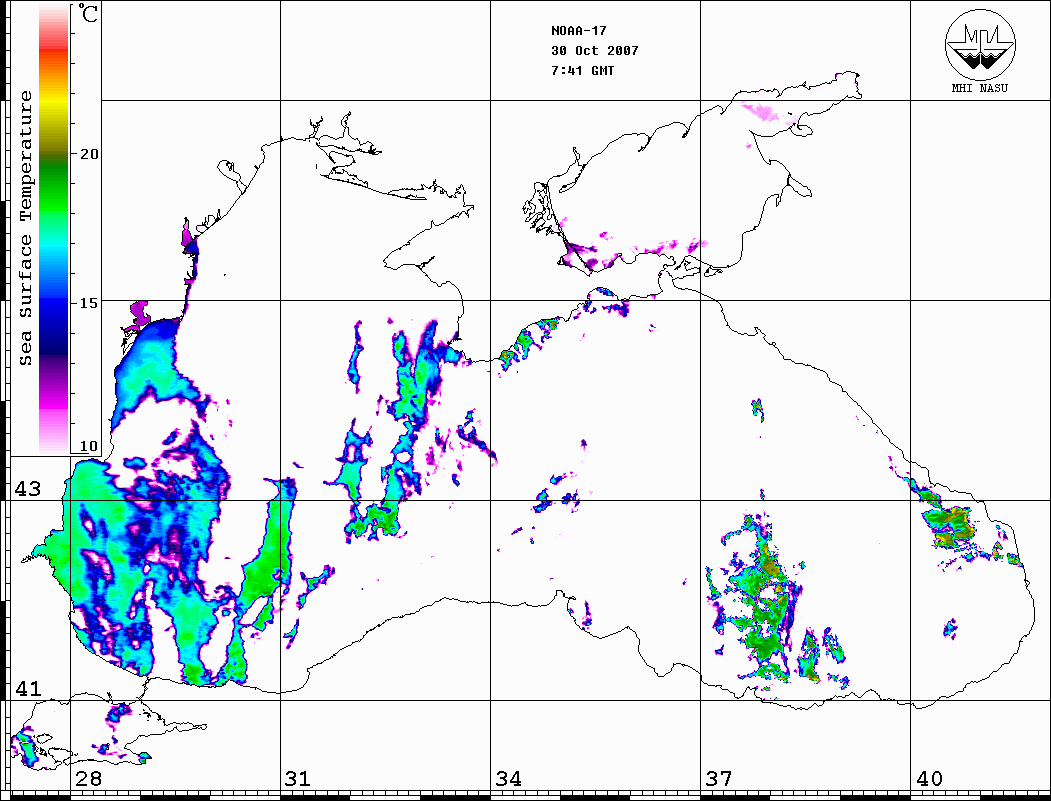The image size is (1051, 801).
Task: Click longitude label '37'
Action: [x=719, y=779]
